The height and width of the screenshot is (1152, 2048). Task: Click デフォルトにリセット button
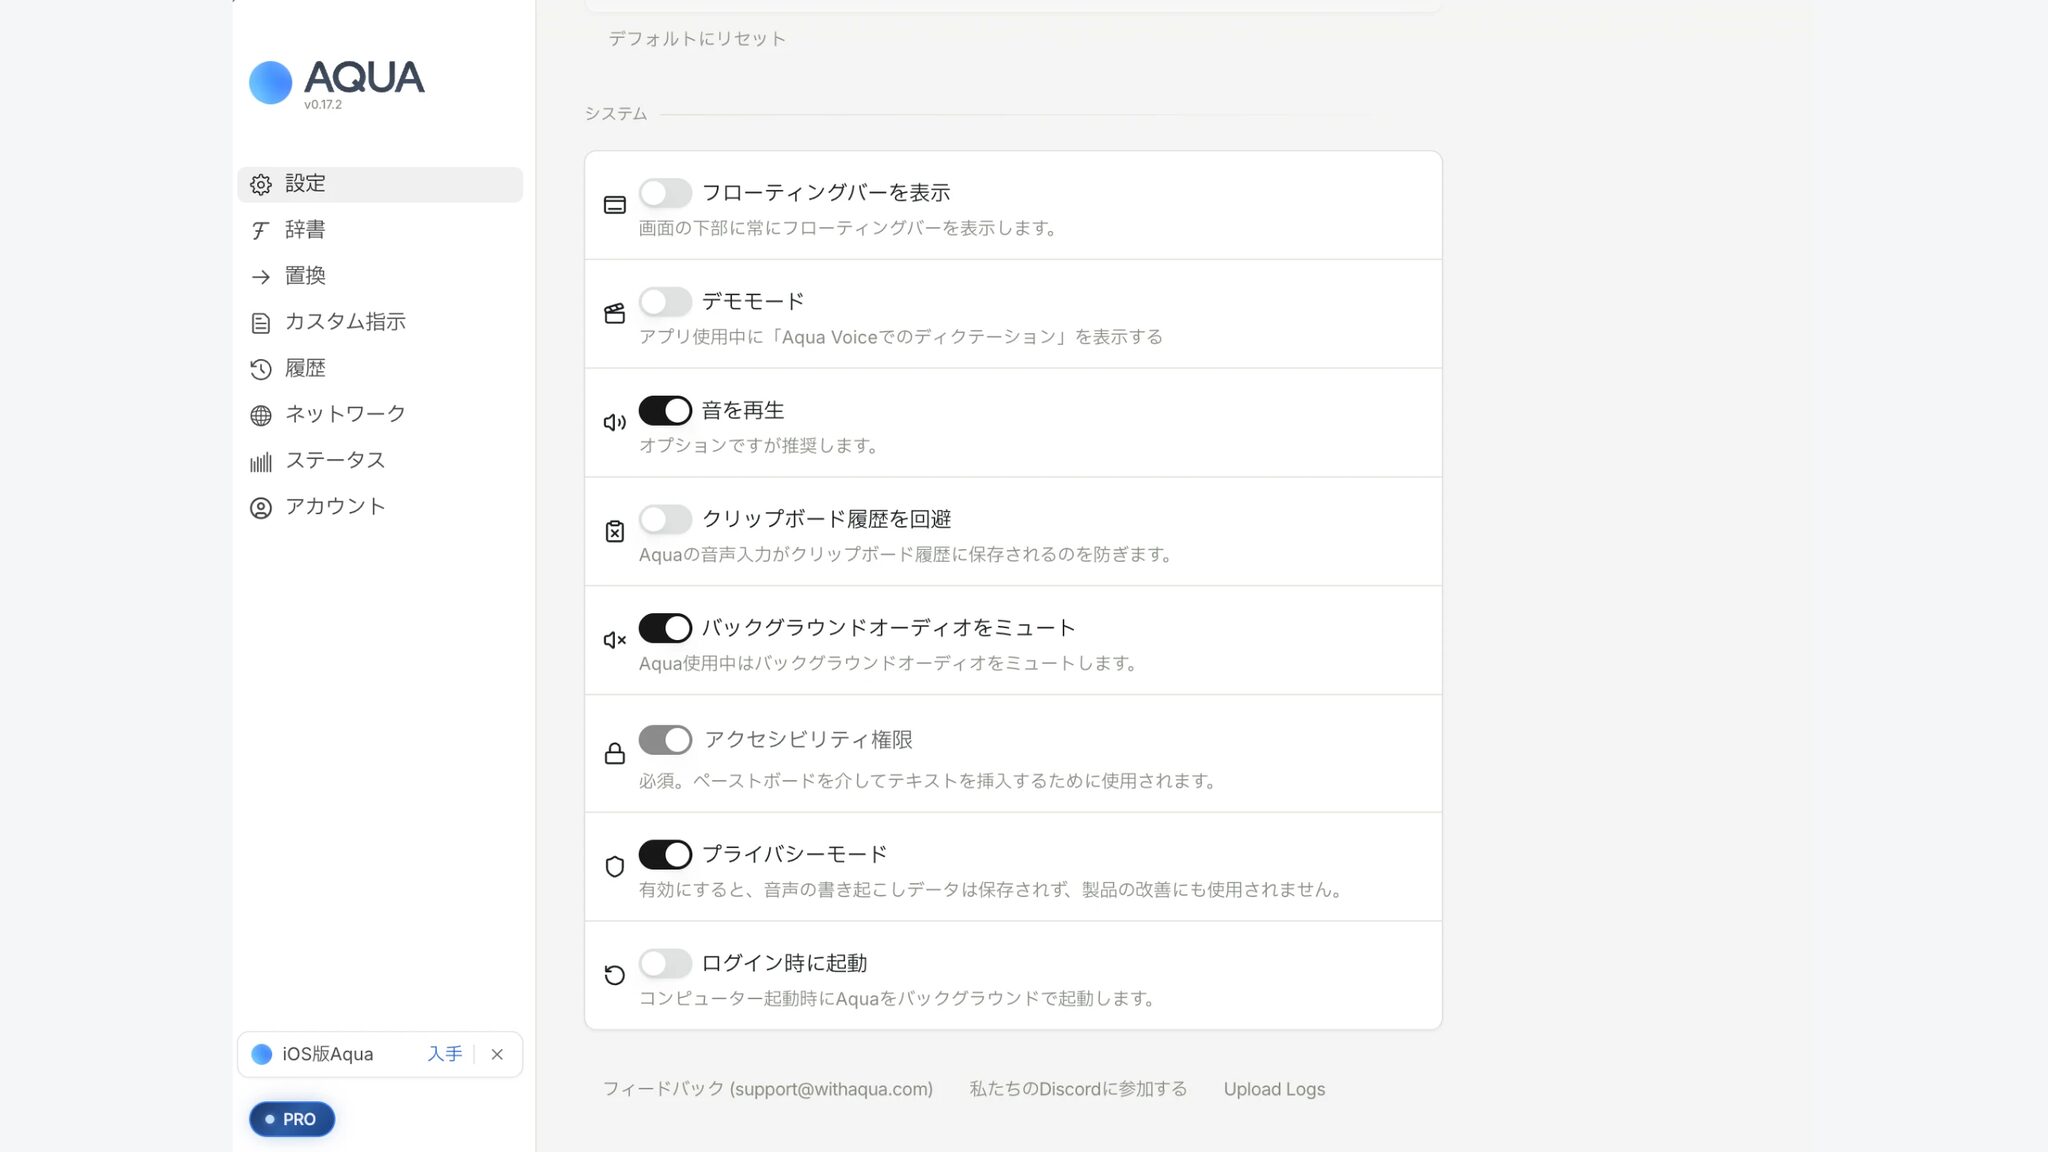[697, 39]
